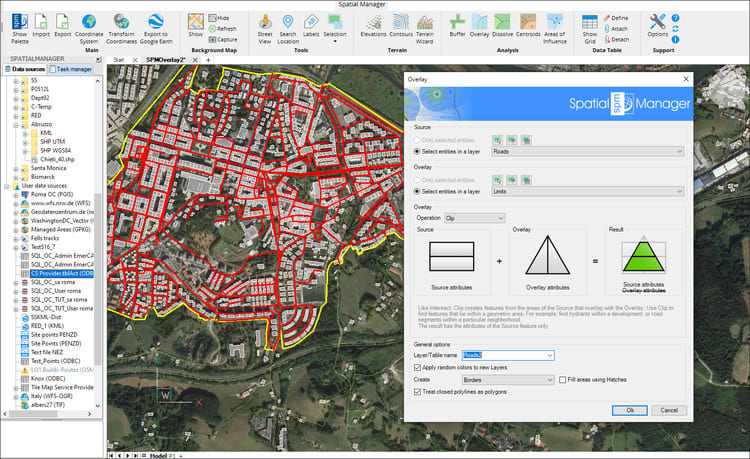
Task: Click Export to Google Earth icon
Action: (156, 29)
